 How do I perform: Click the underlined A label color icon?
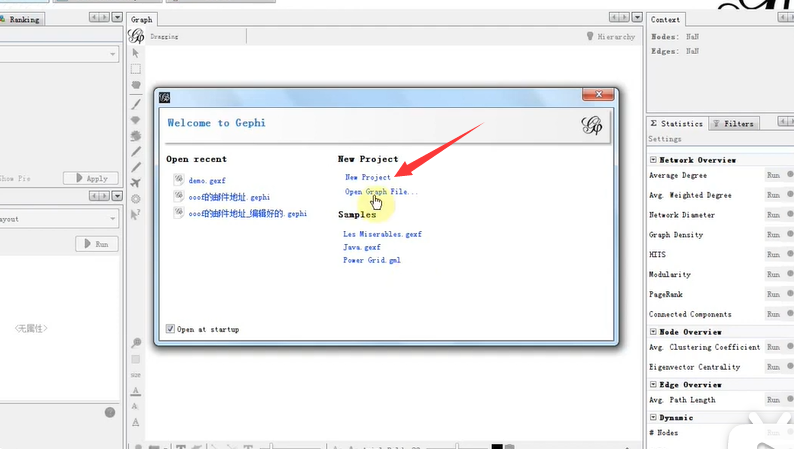(136, 391)
